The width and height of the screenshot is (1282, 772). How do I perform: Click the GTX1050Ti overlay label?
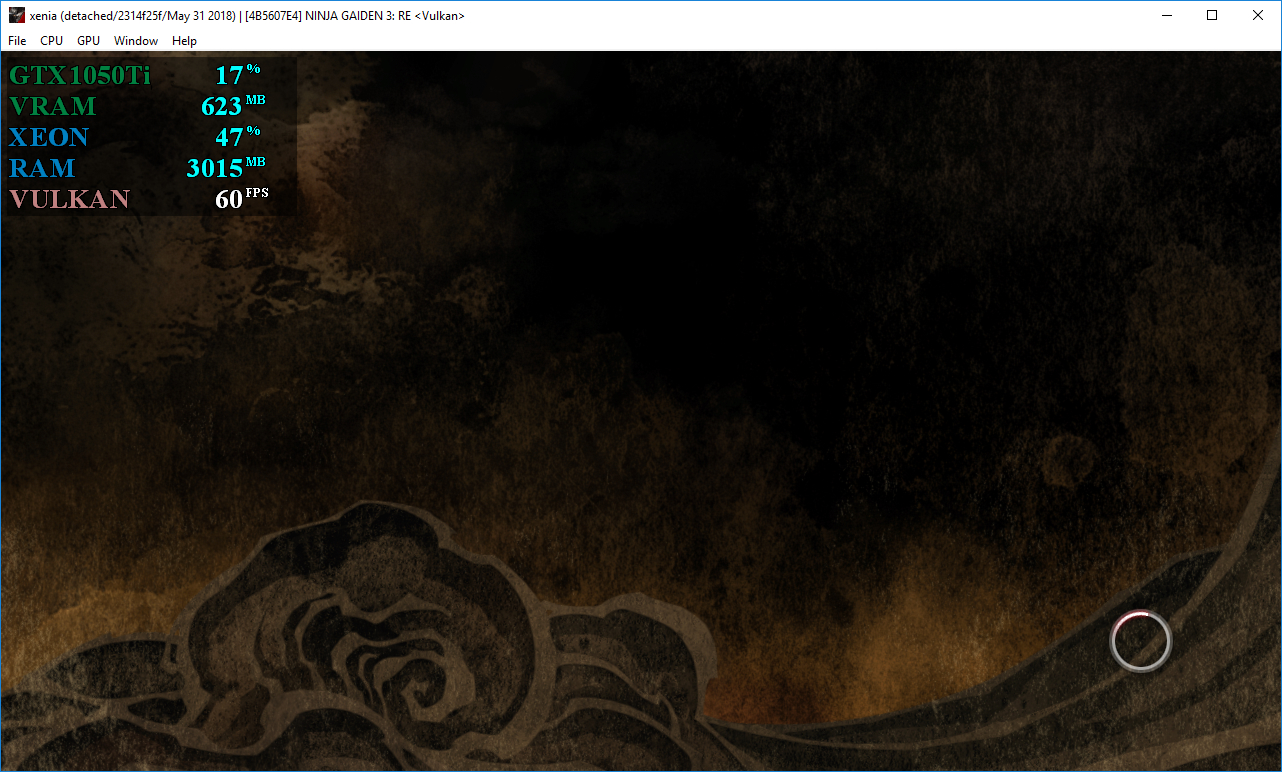[x=80, y=75]
